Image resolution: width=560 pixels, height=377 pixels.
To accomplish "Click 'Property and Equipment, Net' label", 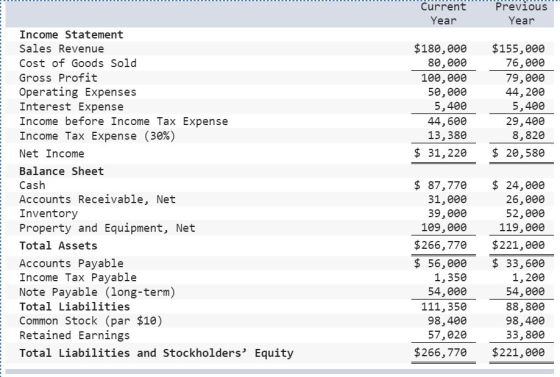I will click(x=107, y=228).
